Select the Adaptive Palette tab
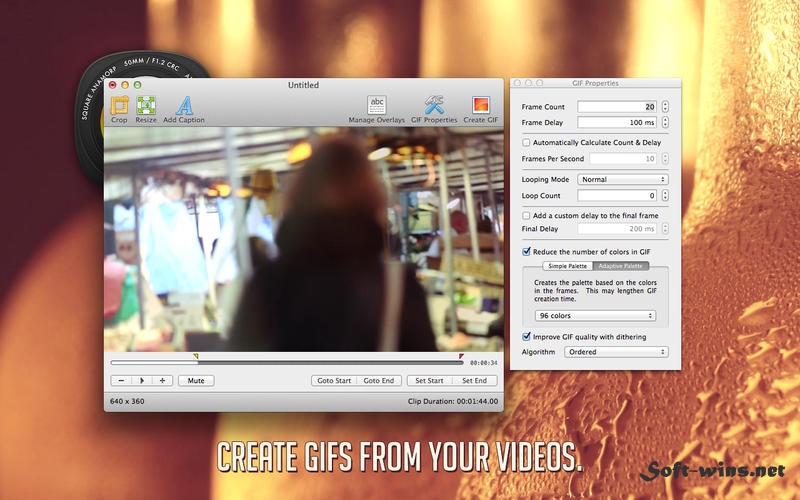 point(621,266)
